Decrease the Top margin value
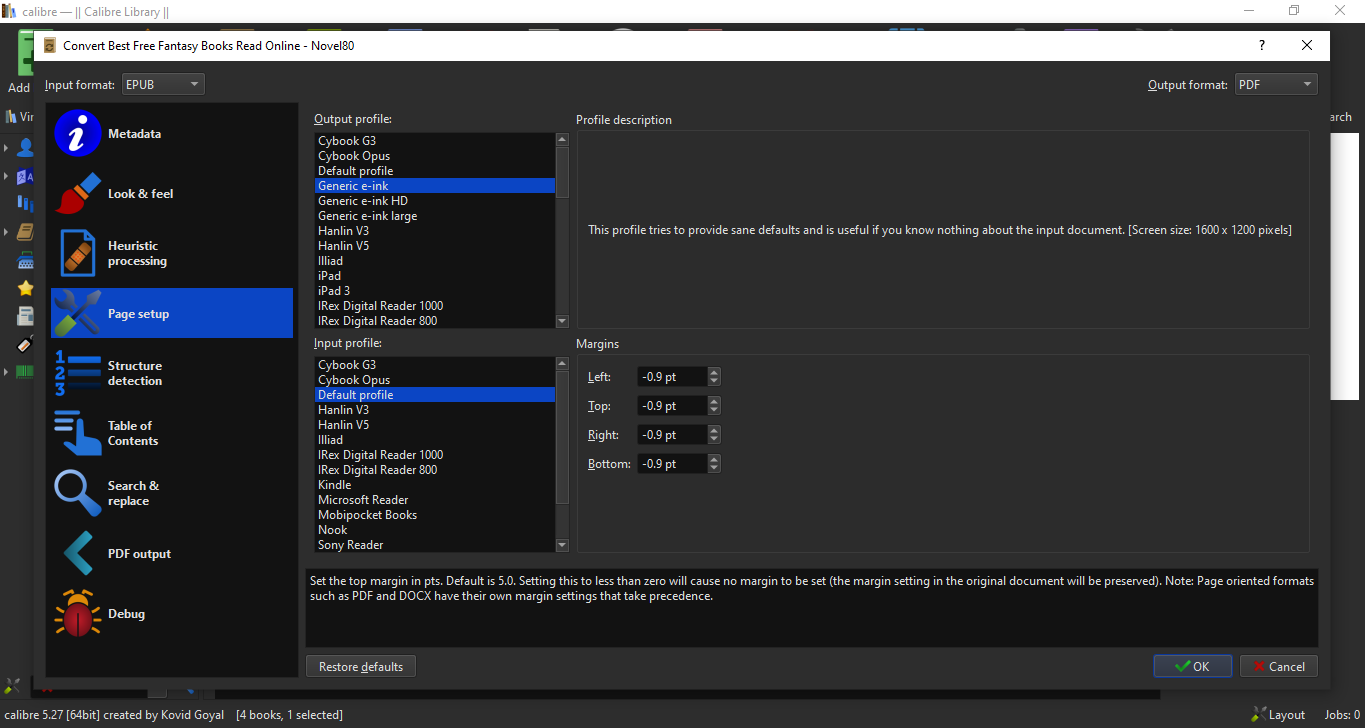The image size is (1365, 728). point(714,411)
